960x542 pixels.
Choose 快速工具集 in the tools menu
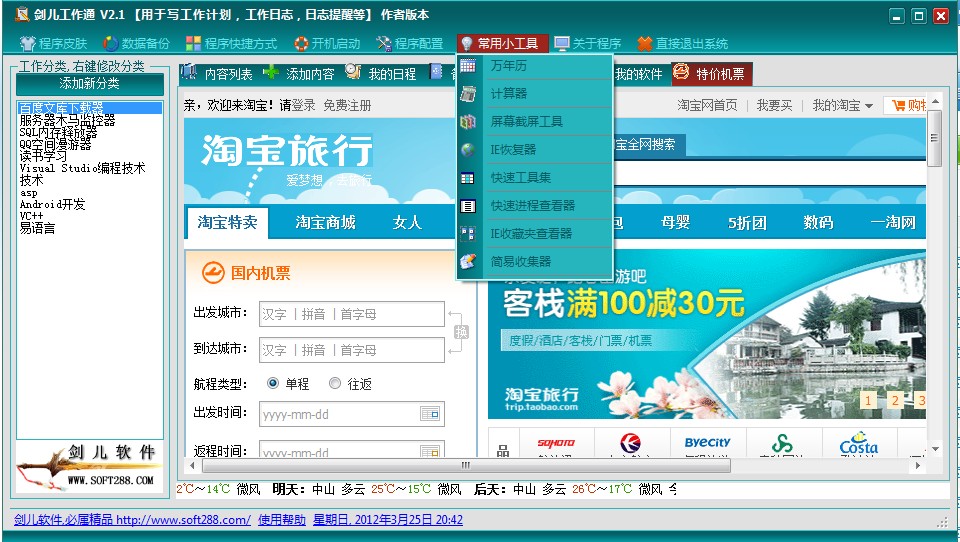[535, 178]
